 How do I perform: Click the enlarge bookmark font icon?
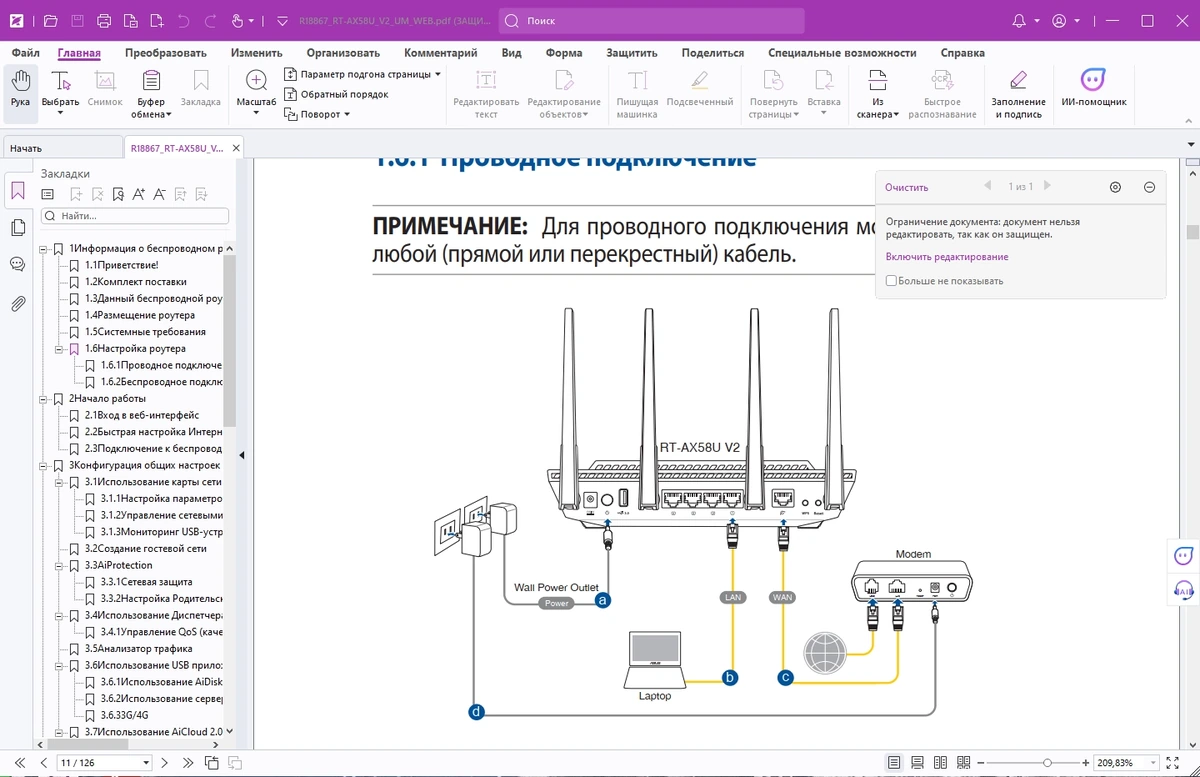coord(139,194)
